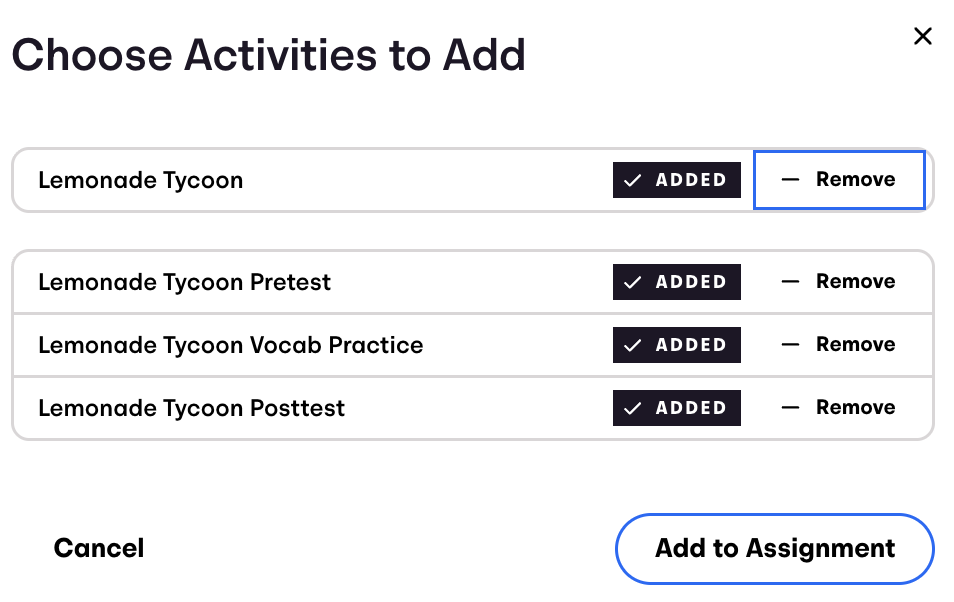This screenshot has width=954, height=602.
Task: Toggle the ADDED label for Vocab Practice
Action: [x=690, y=346]
